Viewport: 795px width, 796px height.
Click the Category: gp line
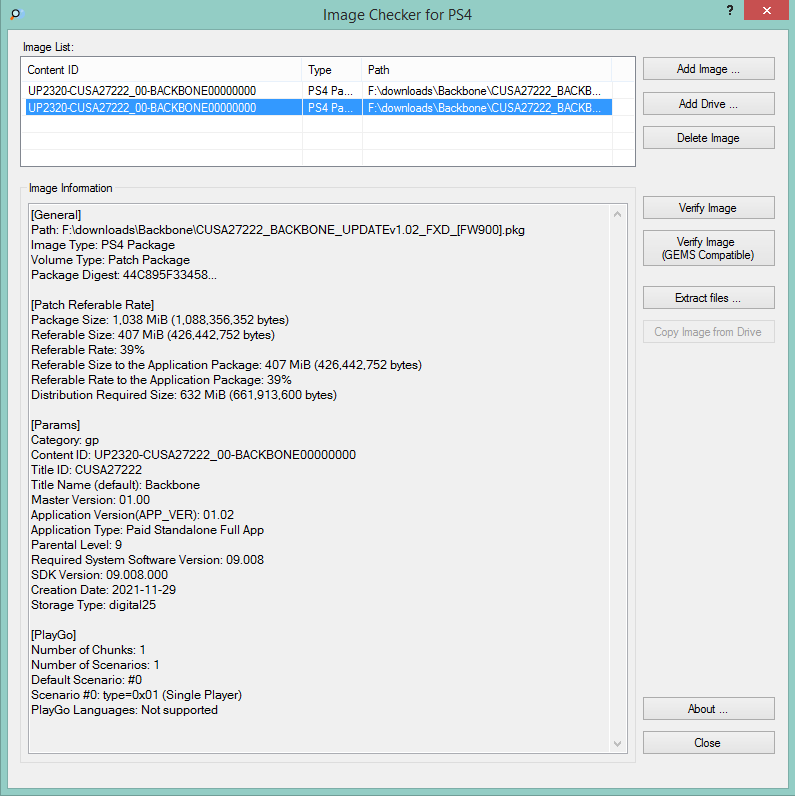[x=65, y=440]
